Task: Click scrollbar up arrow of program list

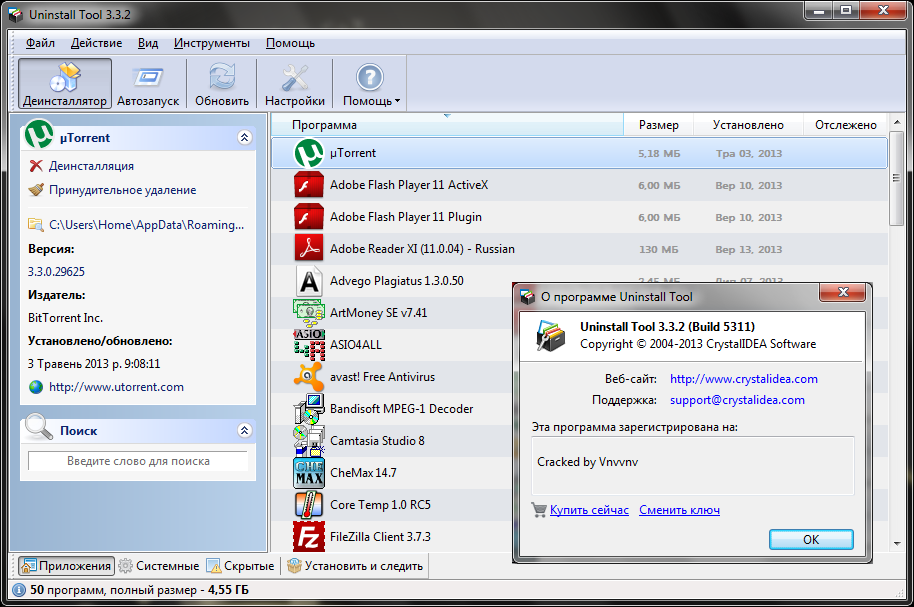Action: point(897,122)
